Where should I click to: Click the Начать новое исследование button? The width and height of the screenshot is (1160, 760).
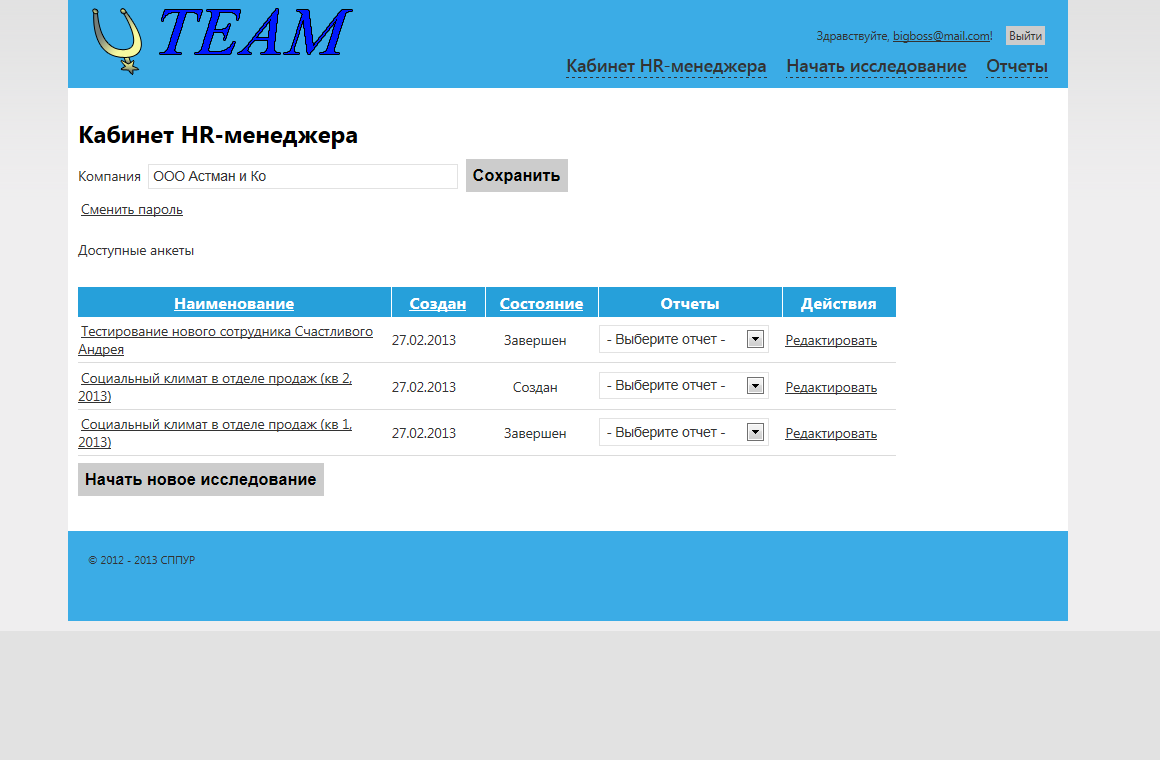click(200, 480)
